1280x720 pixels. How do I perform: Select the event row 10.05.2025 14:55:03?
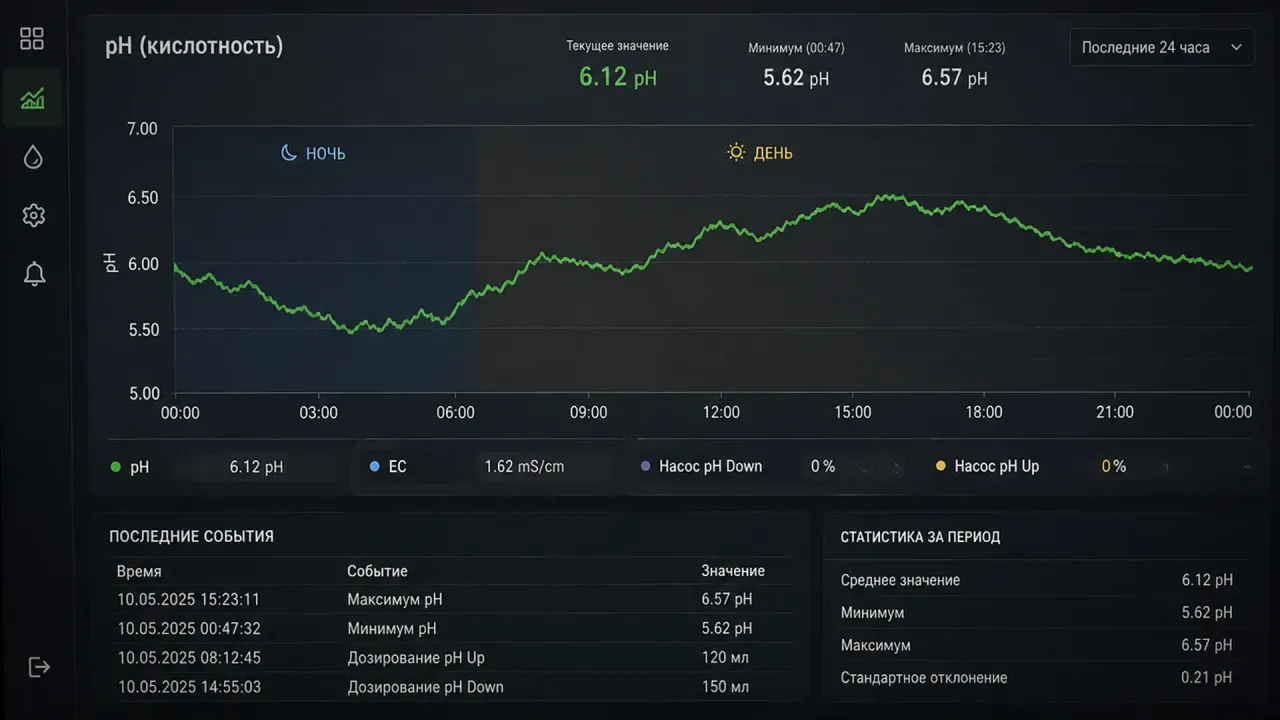(450, 687)
